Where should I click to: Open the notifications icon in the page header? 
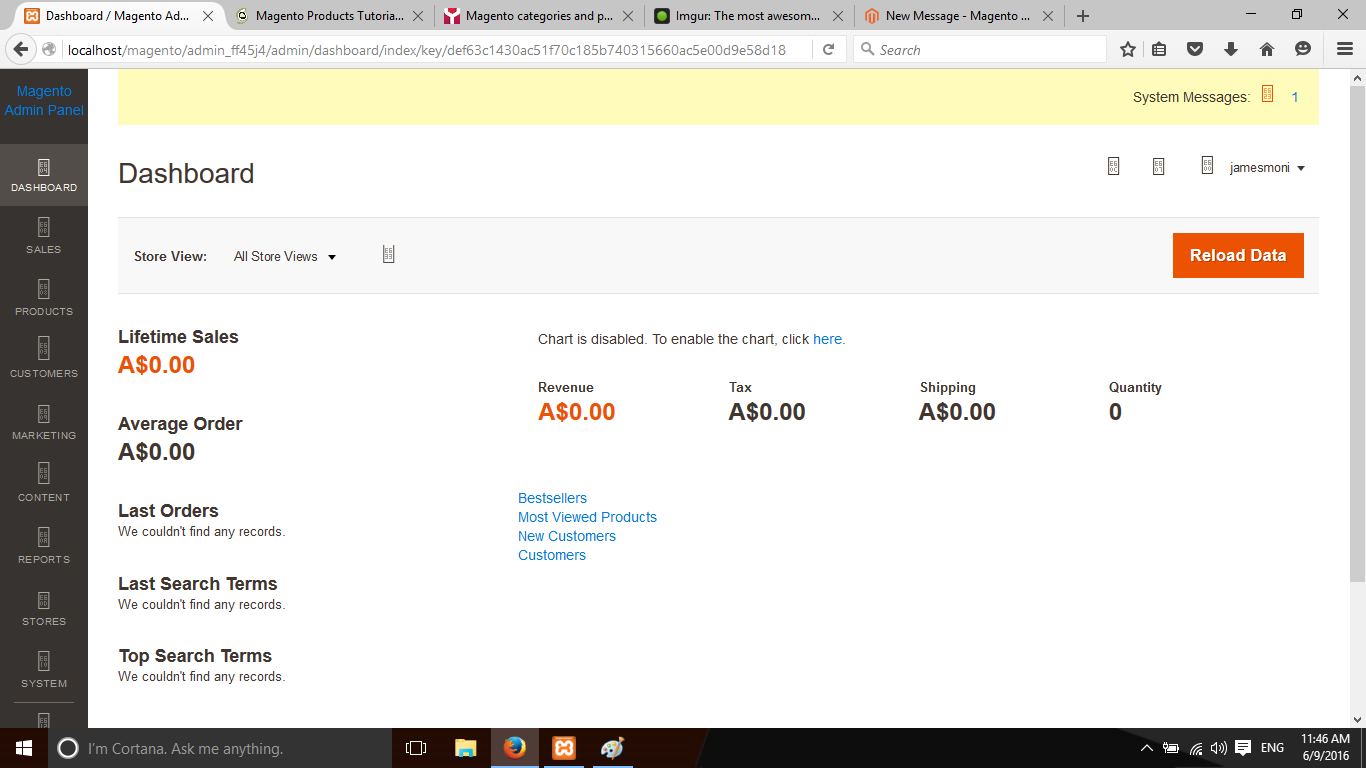(1158, 166)
